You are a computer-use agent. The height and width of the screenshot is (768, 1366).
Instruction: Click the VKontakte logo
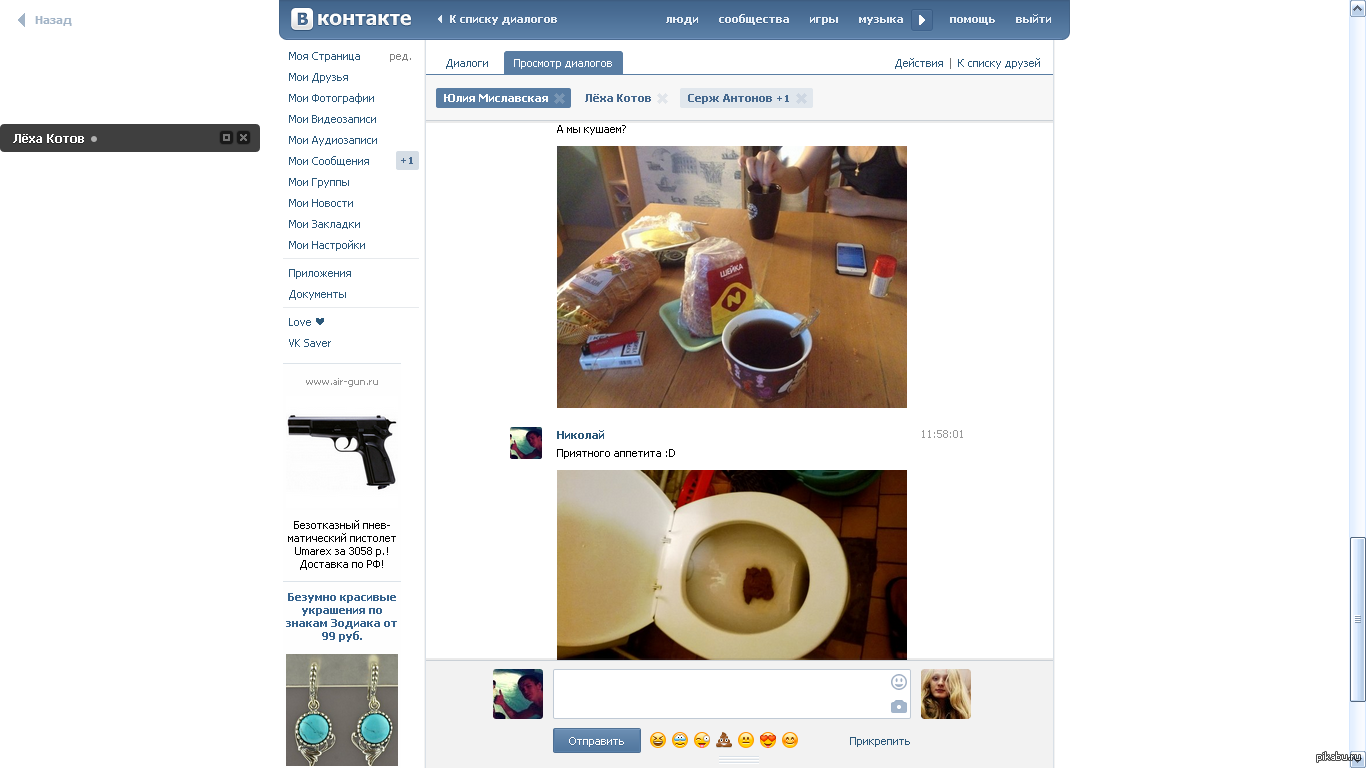(351, 19)
